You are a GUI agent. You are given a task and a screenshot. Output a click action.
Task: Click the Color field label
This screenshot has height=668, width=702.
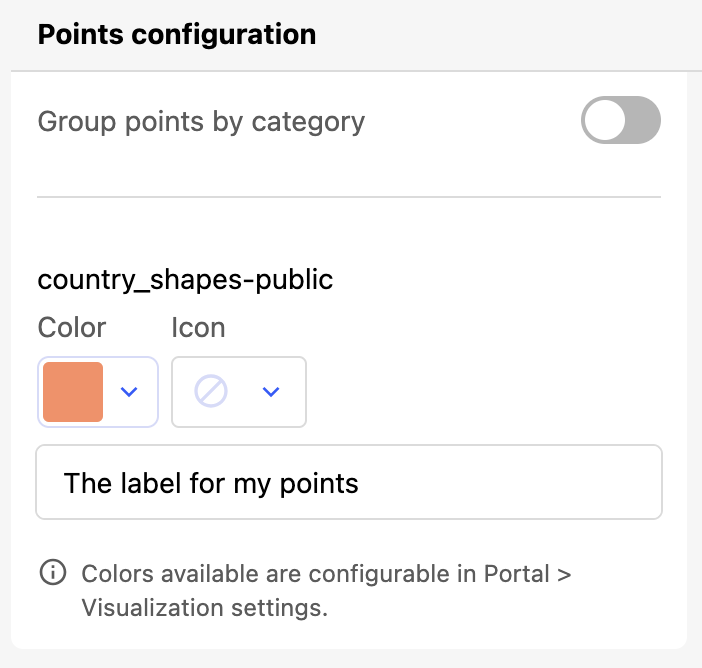pos(71,327)
